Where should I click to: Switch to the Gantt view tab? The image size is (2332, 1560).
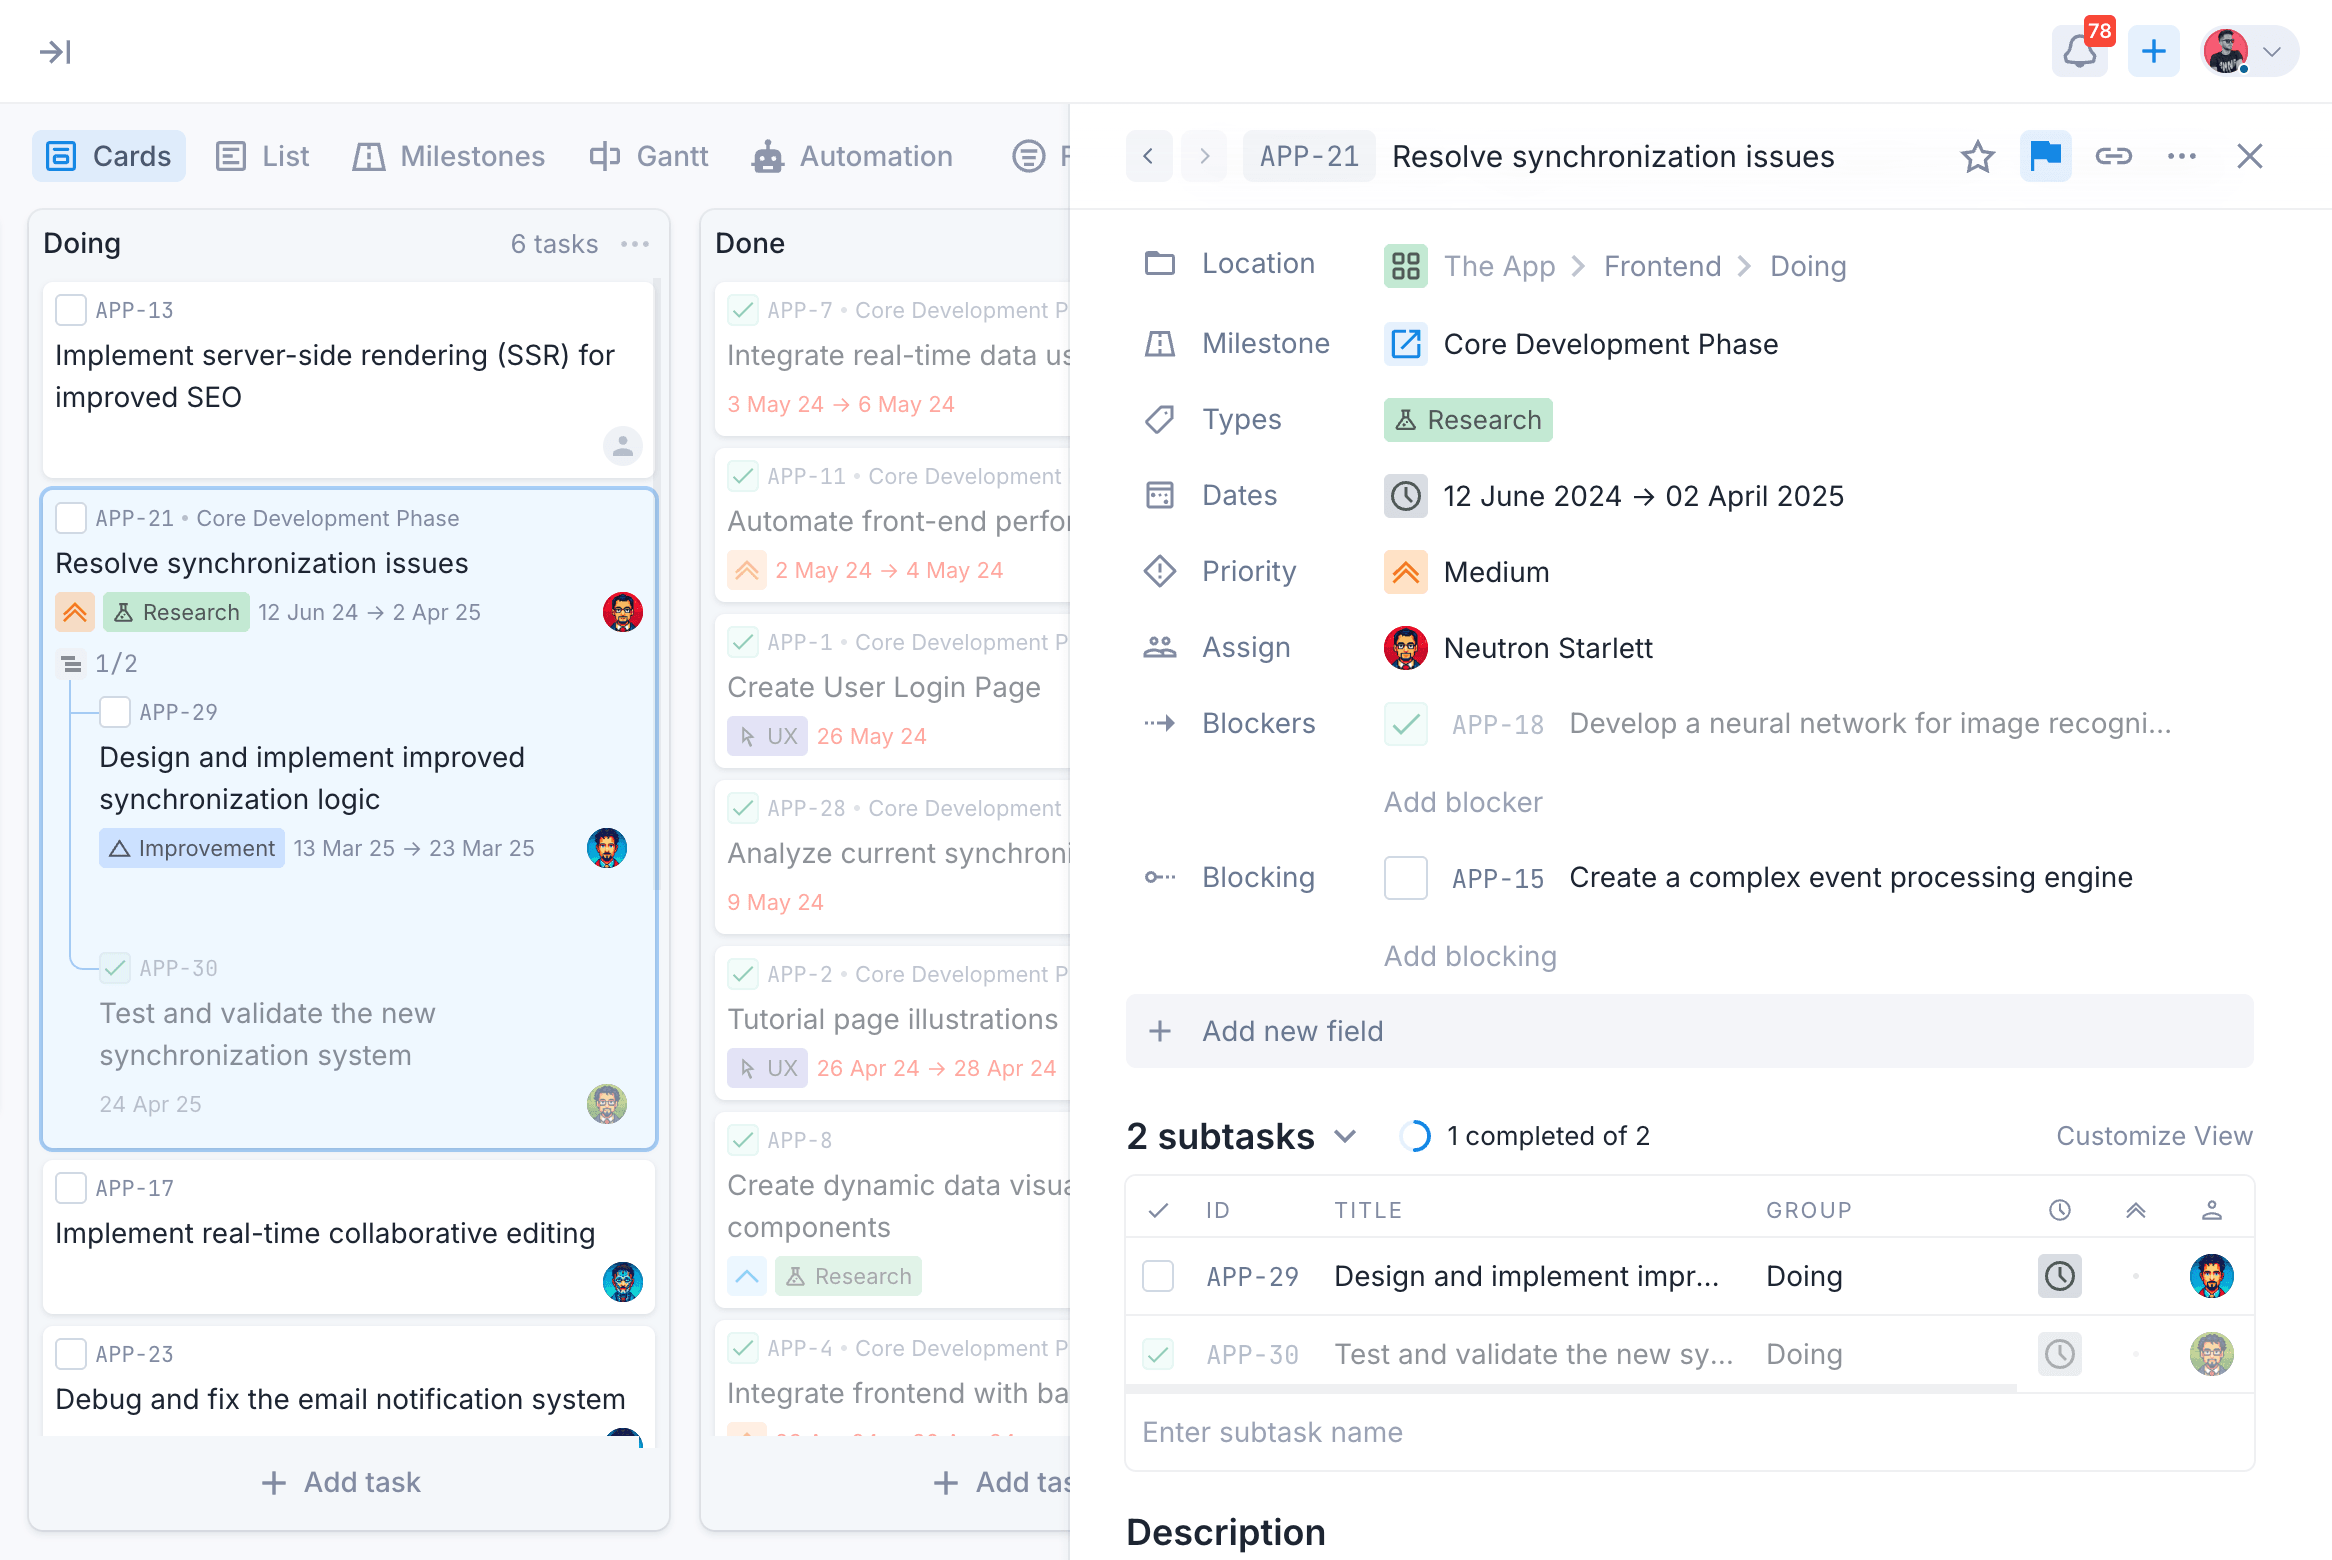tap(649, 157)
